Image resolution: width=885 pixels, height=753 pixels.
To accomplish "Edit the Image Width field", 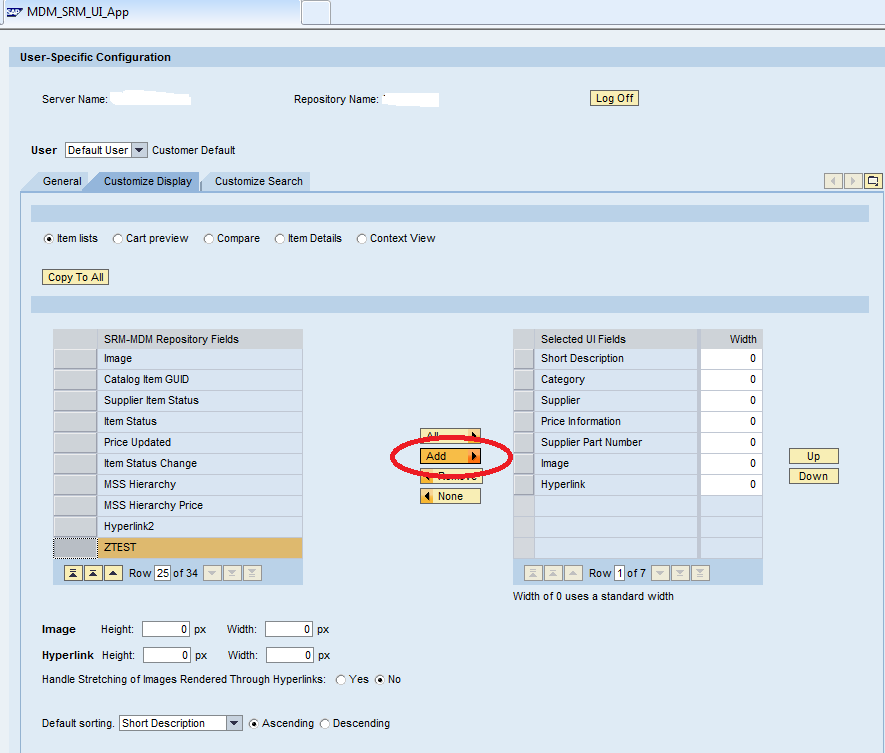I will point(289,629).
